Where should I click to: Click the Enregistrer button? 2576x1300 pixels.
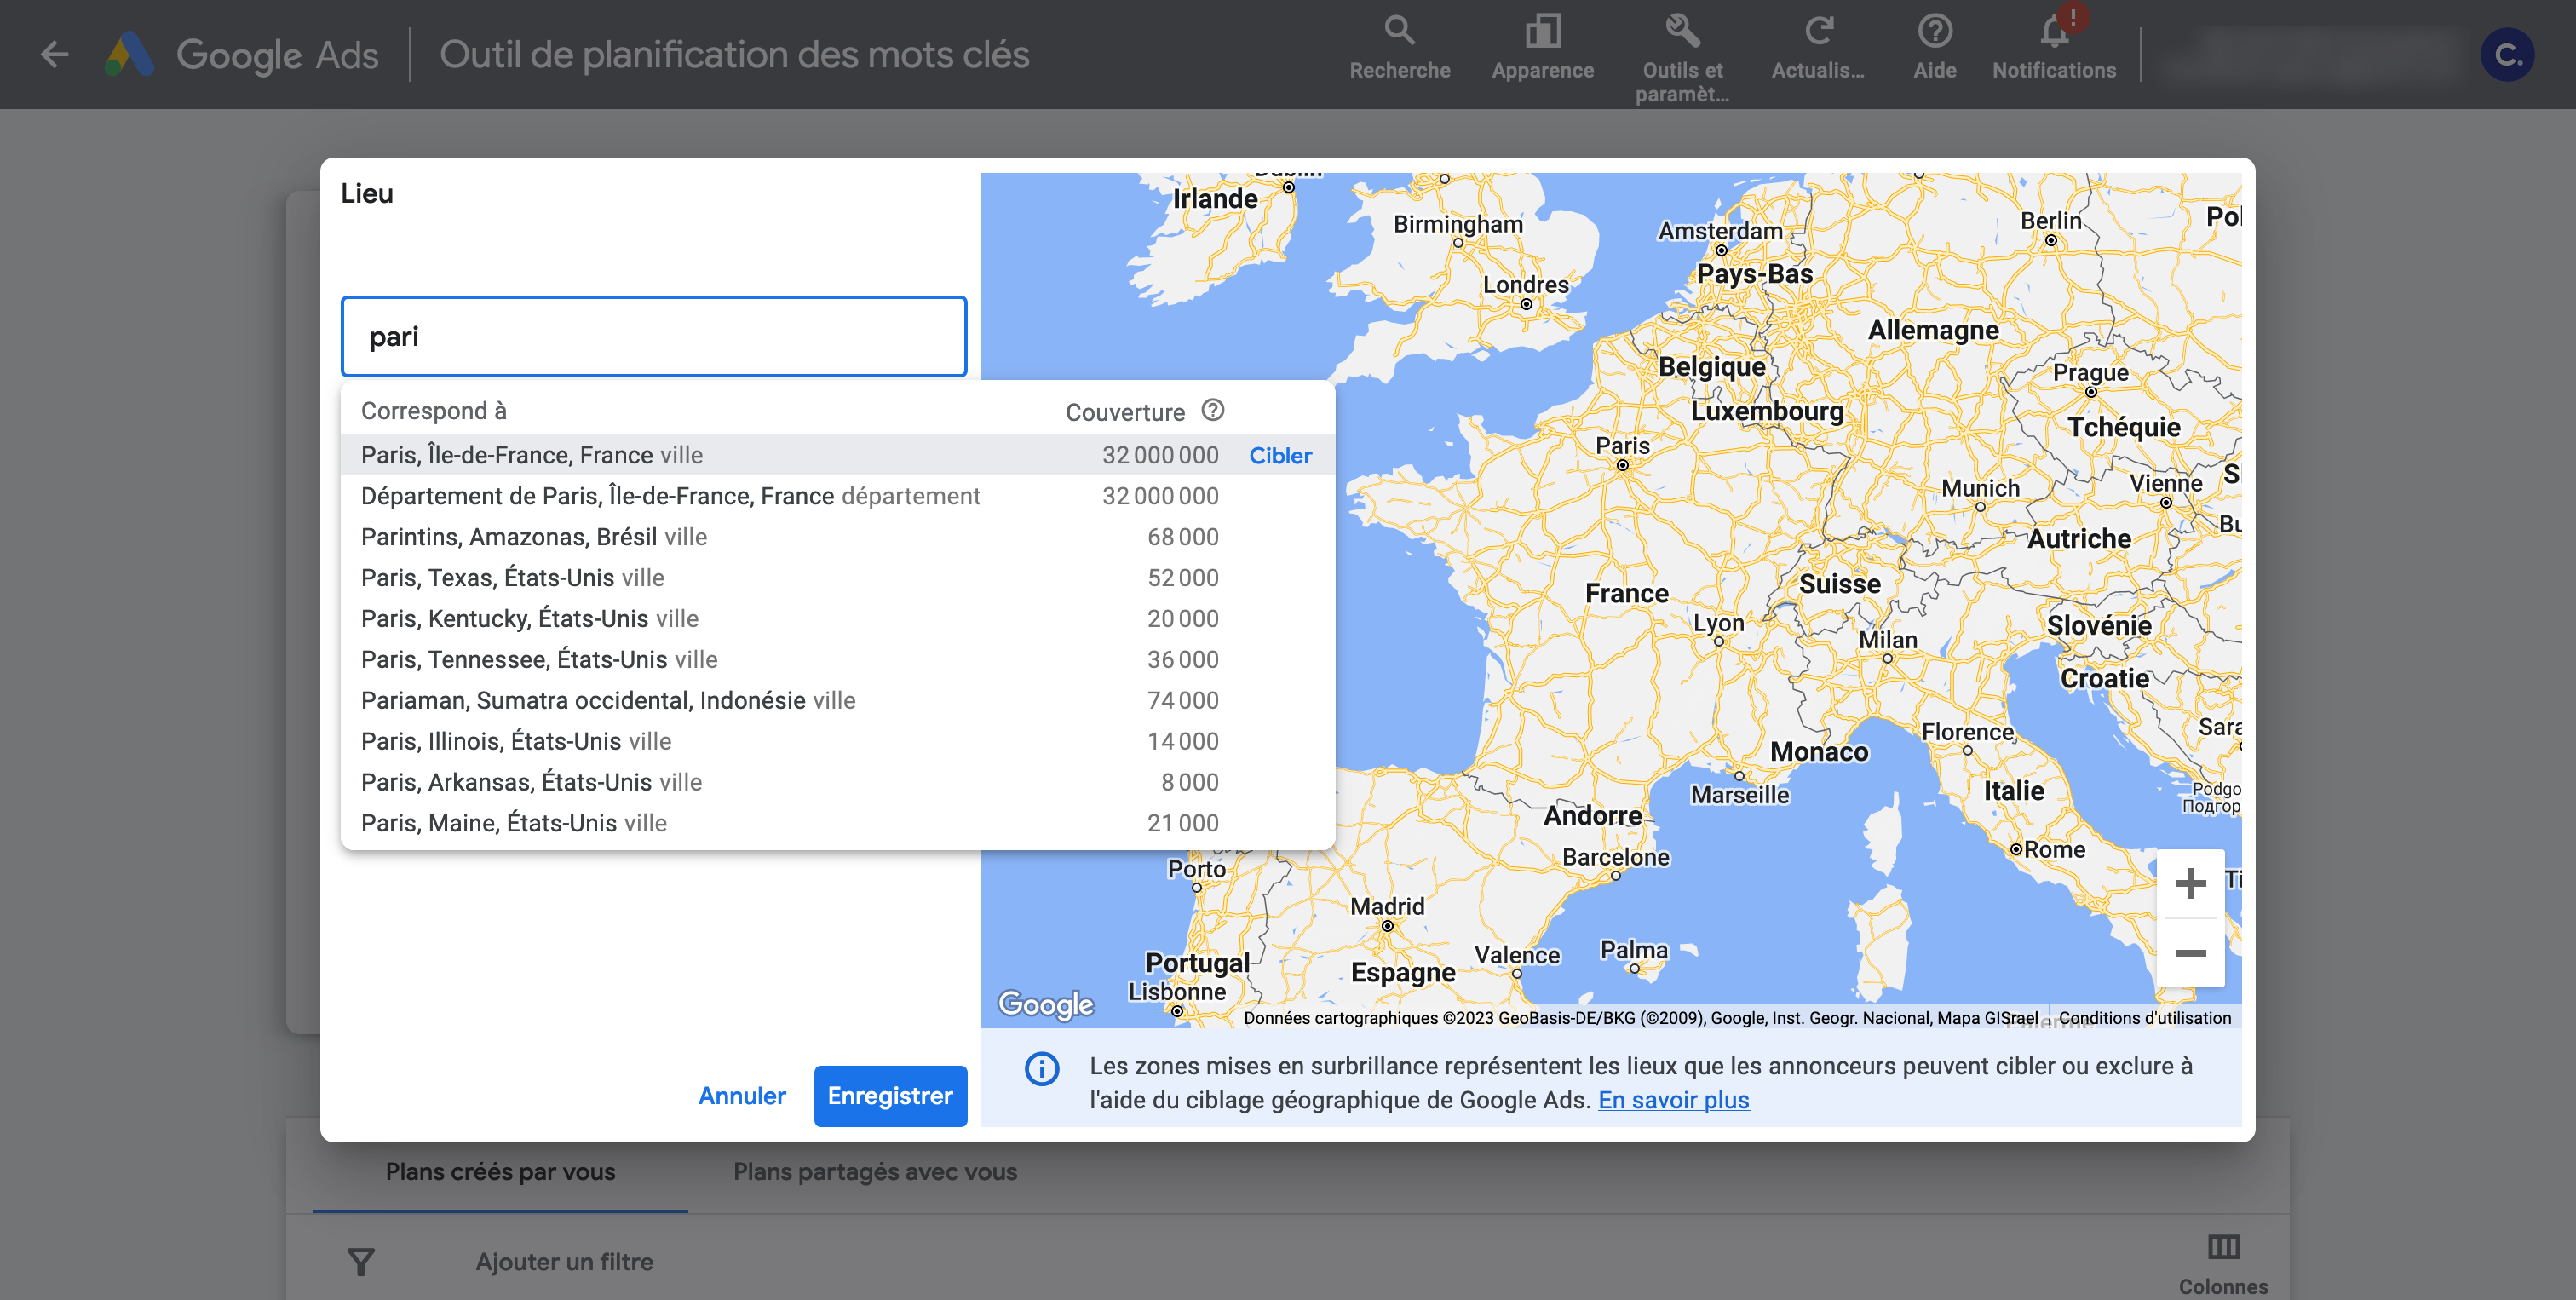890,1096
